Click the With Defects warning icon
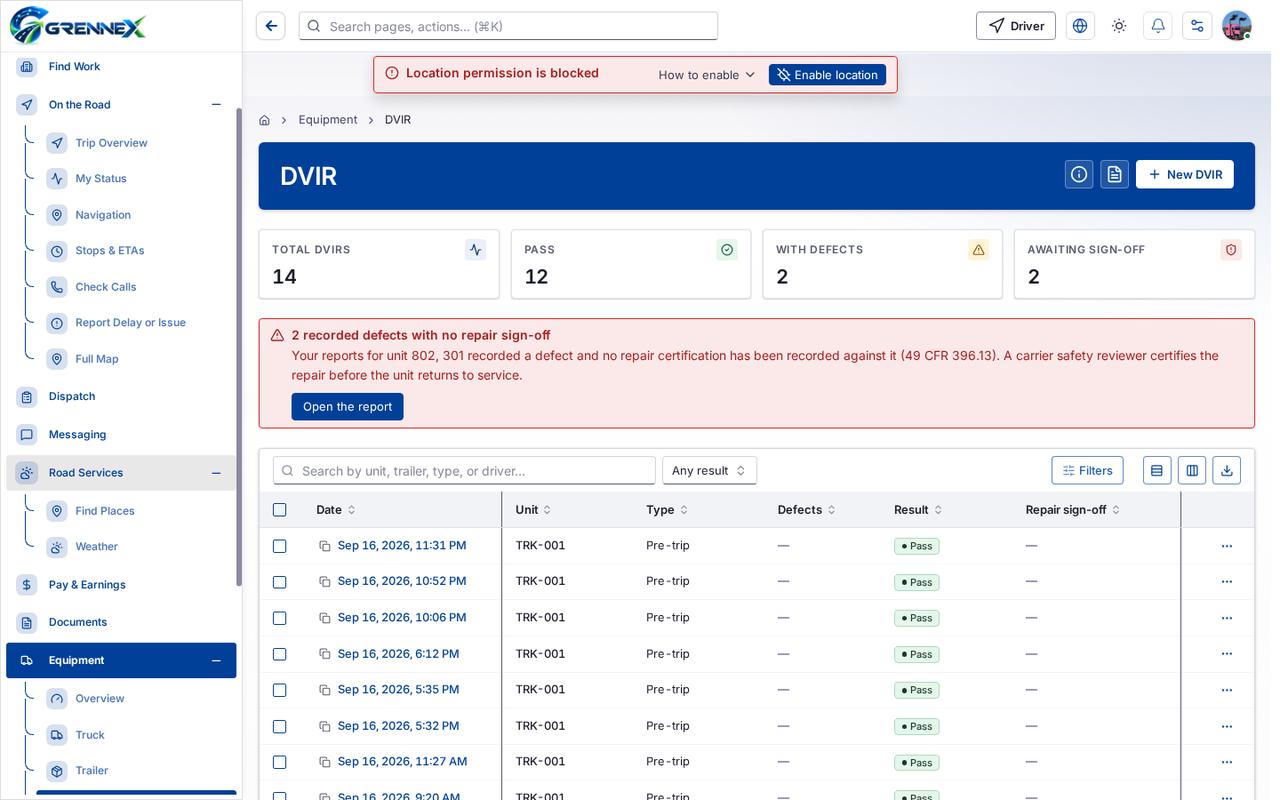This screenshot has height=800, width=1280. 978,250
